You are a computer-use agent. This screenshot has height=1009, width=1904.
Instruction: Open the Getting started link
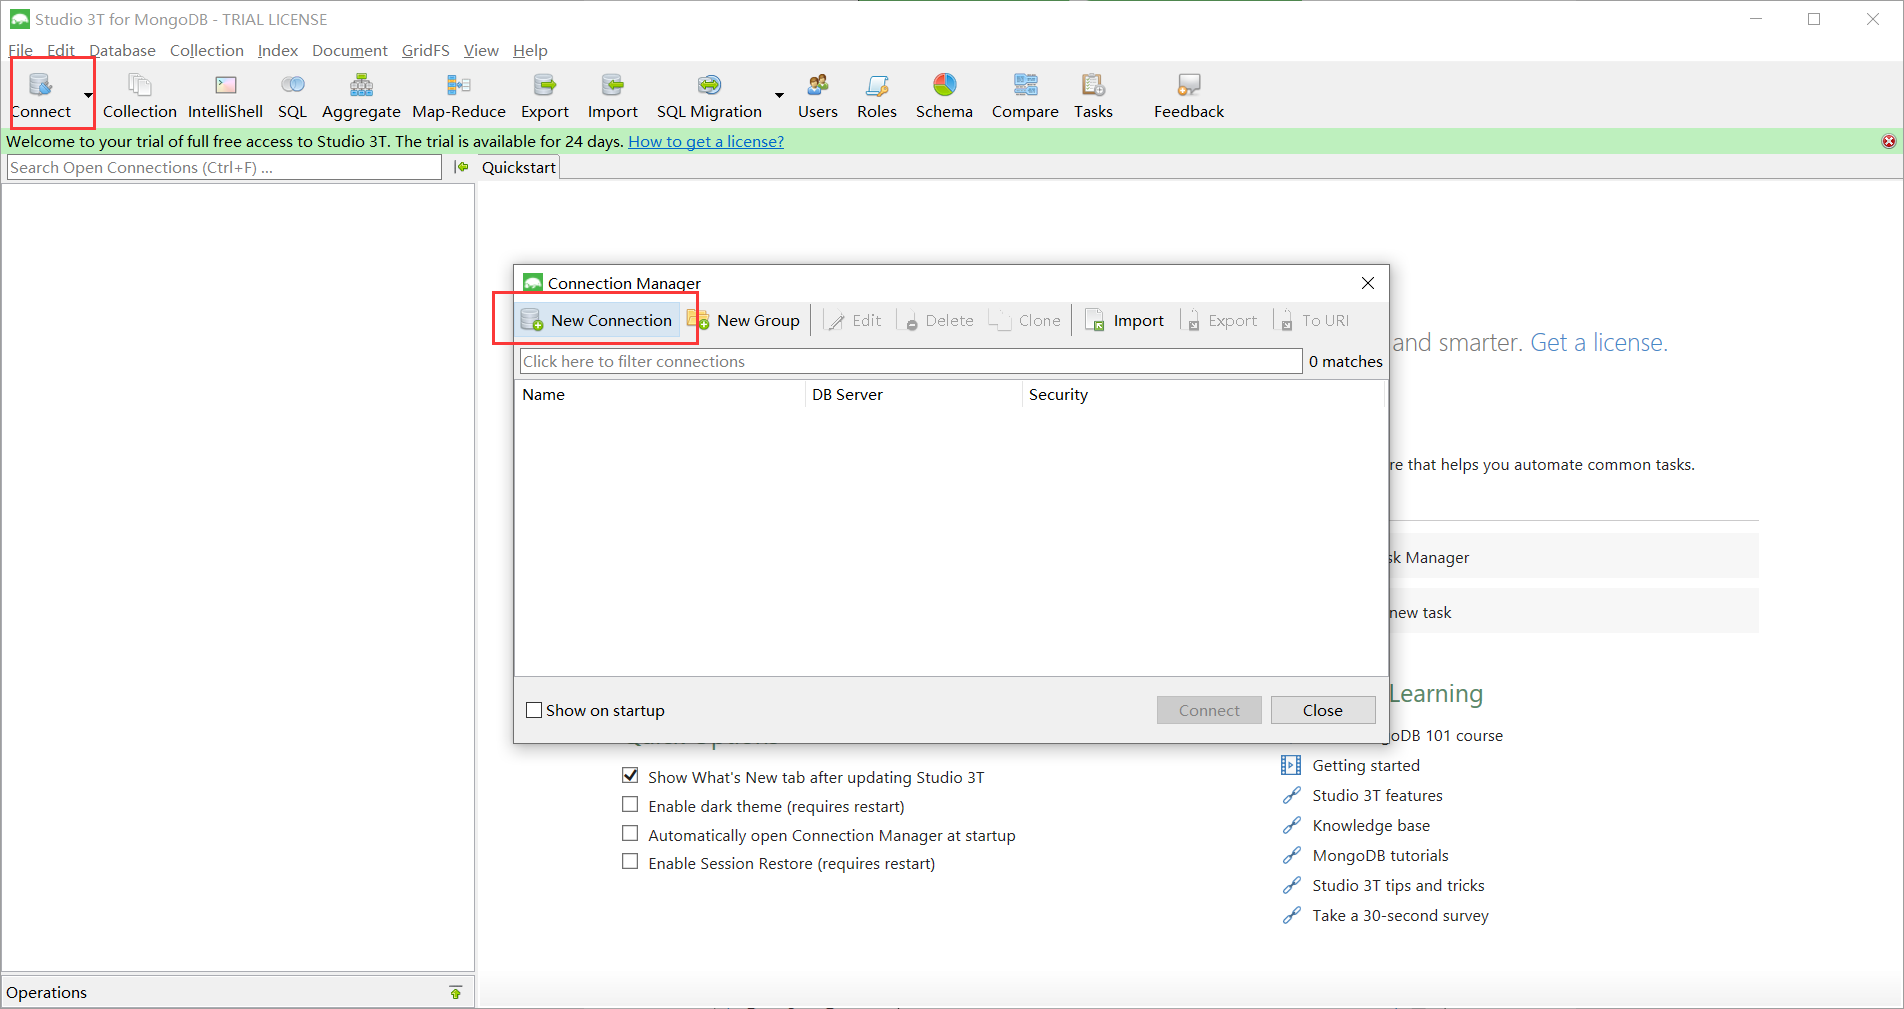pyautogui.click(x=1366, y=765)
